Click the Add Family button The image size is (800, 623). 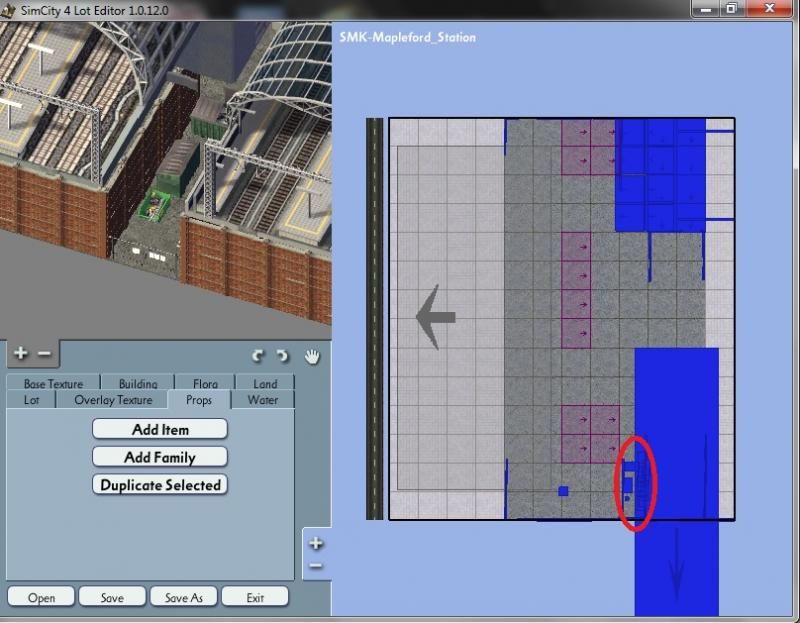(x=160, y=457)
